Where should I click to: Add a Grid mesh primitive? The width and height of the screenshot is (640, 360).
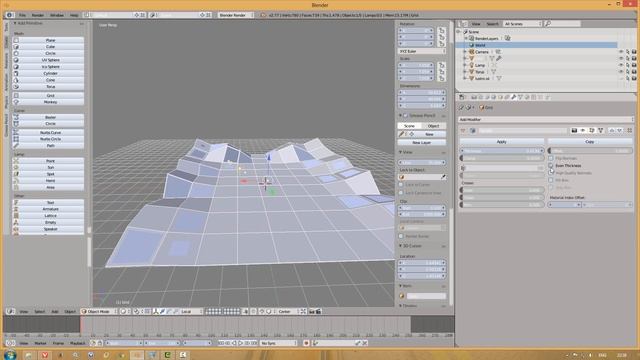(x=48, y=95)
